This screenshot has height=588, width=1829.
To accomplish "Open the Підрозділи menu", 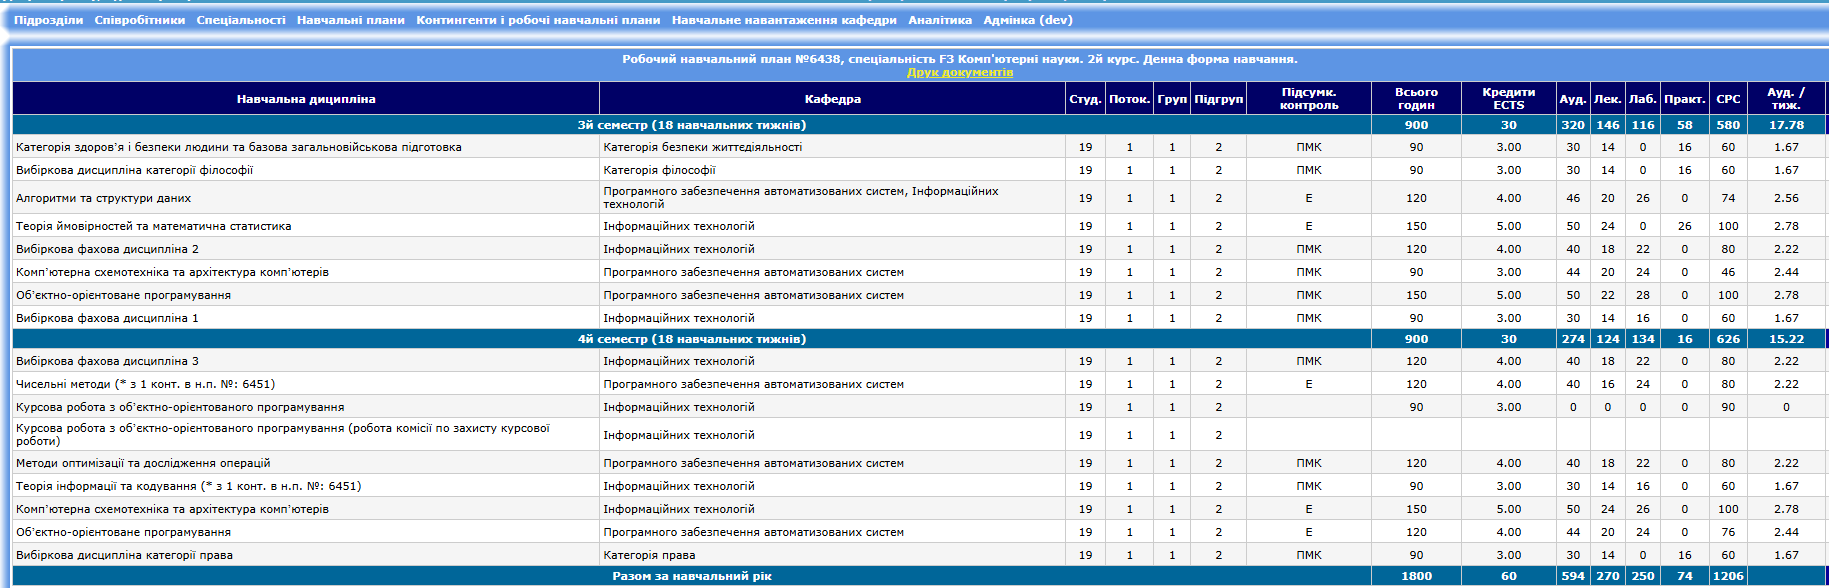I will tap(48, 20).
